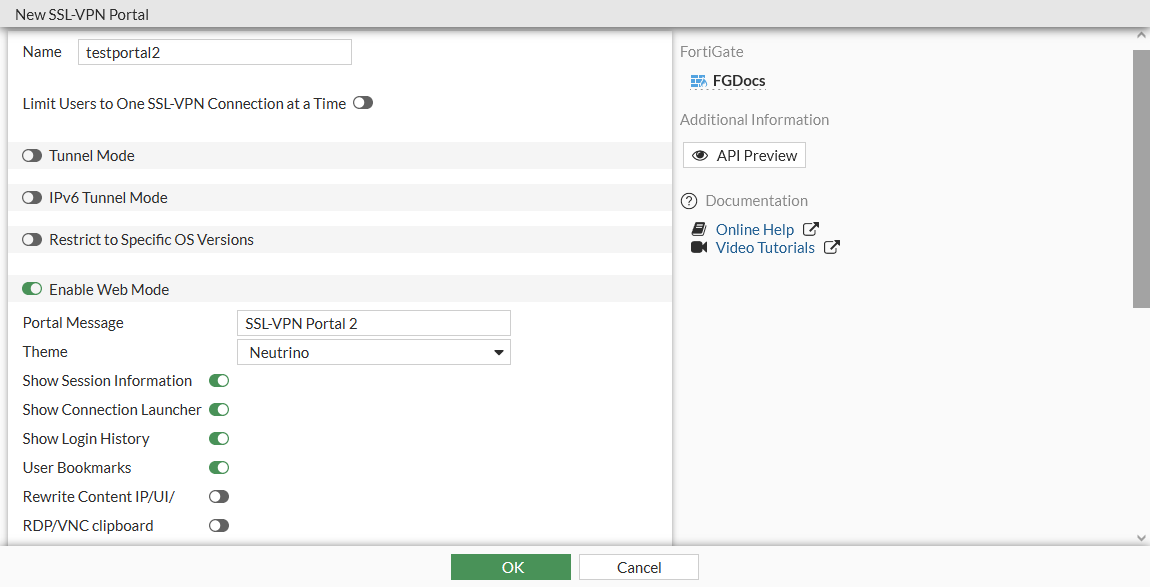Screen dimensions: 1150x587
Task: Enable IPv6 Tunnel Mode
Action: coord(31,197)
